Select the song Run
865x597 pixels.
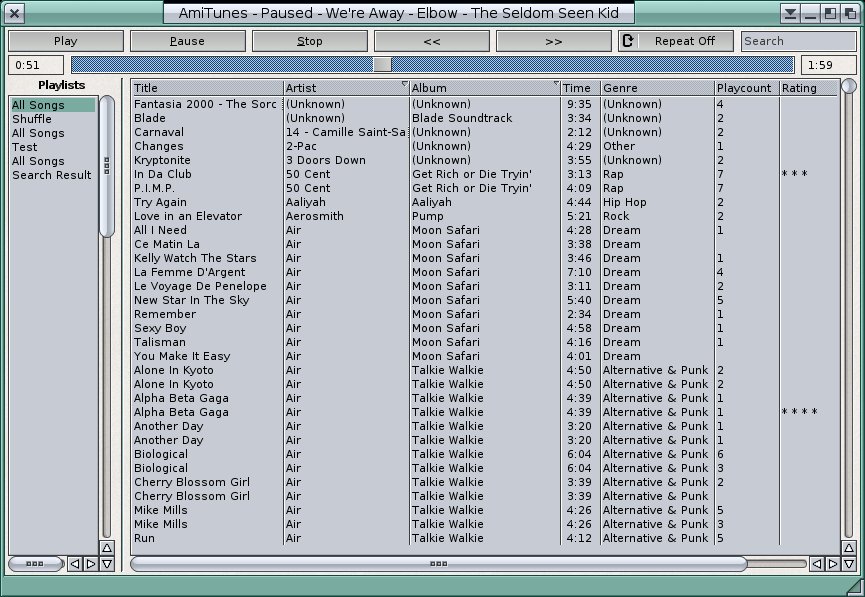pos(485,539)
